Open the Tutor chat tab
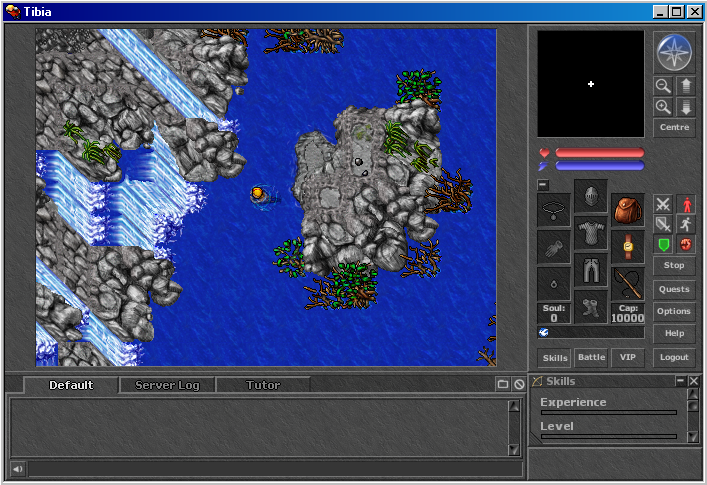 point(263,385)
